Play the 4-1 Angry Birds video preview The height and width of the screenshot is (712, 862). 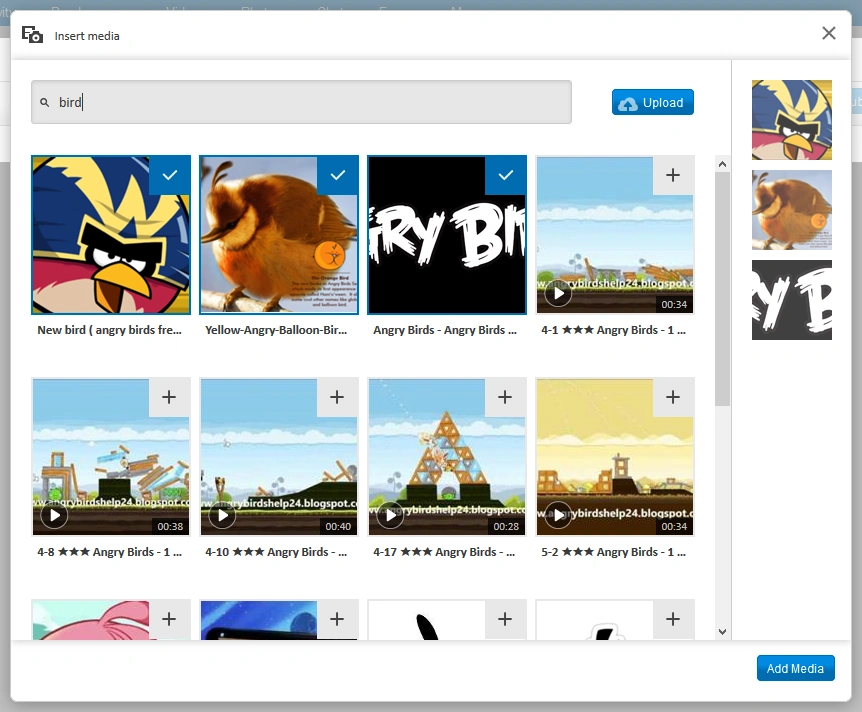[x=558, y=293]
